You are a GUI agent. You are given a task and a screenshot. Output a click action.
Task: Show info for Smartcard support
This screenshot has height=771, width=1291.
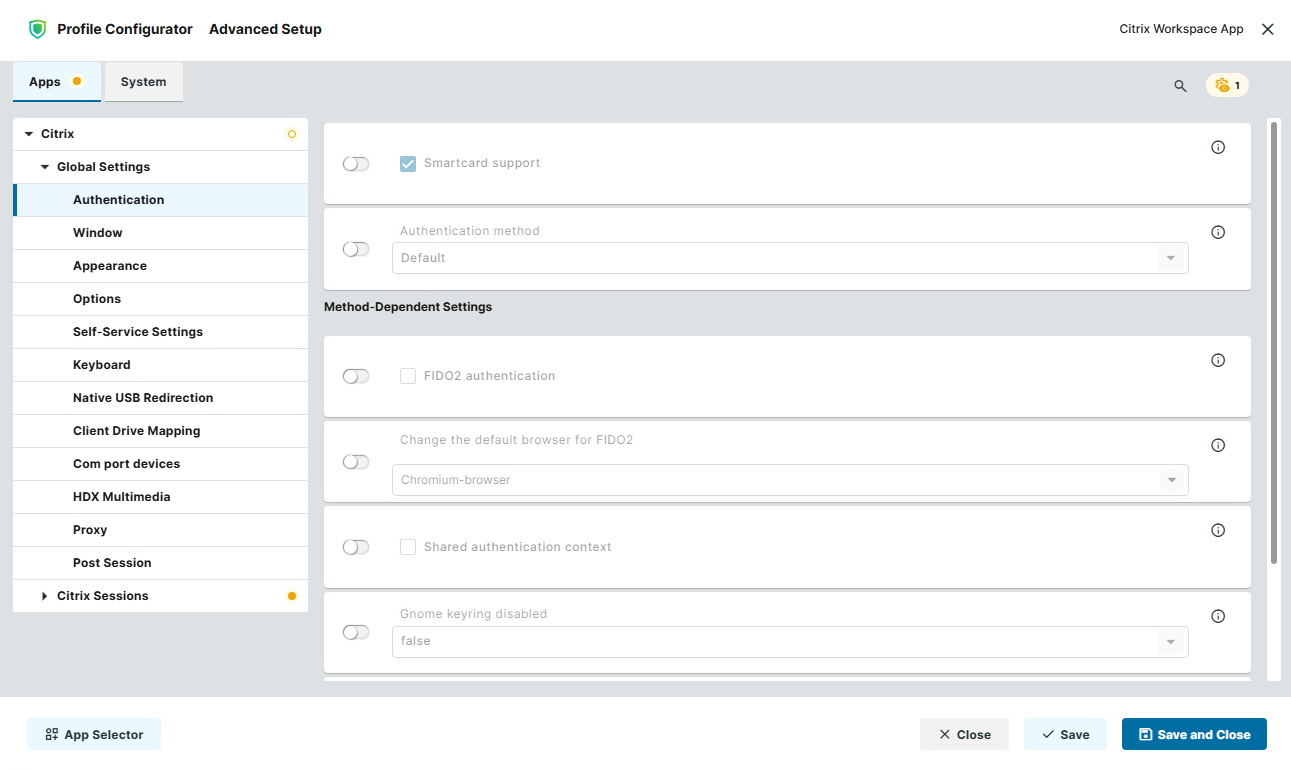pos(1218,147)
